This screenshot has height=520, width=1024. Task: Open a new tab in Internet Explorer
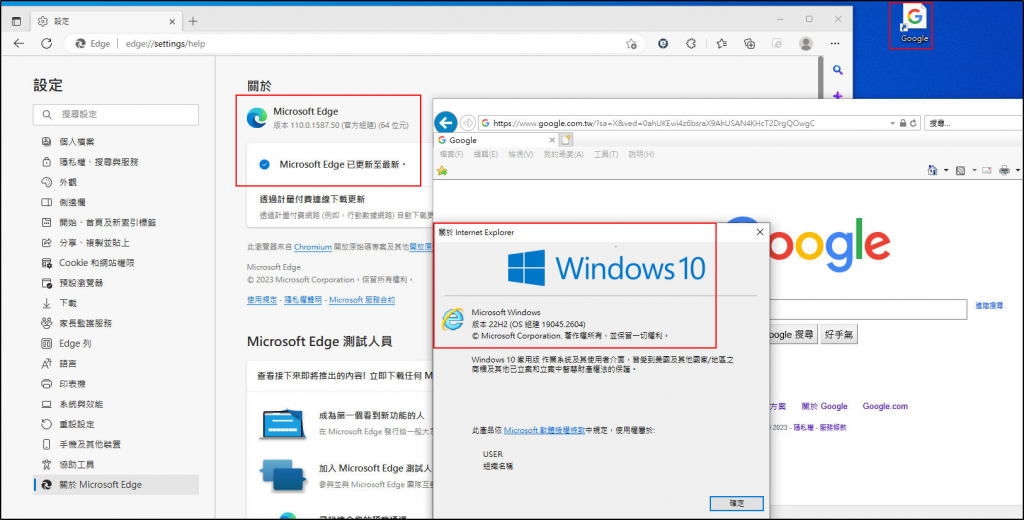(x=566, y=140)
